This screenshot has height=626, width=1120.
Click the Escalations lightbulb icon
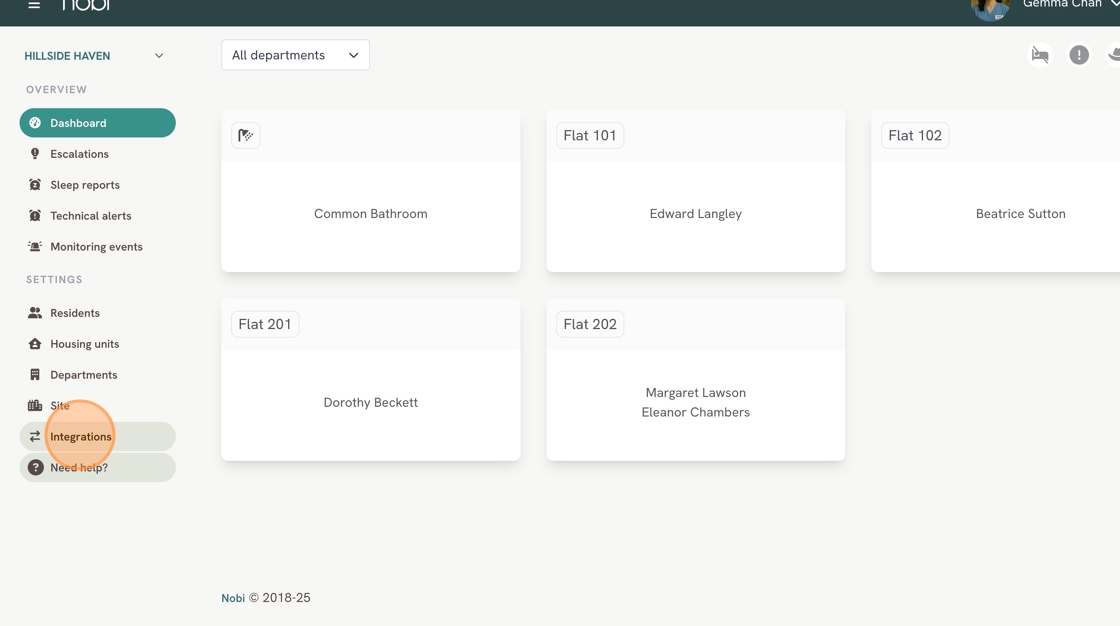pos(35,154)
